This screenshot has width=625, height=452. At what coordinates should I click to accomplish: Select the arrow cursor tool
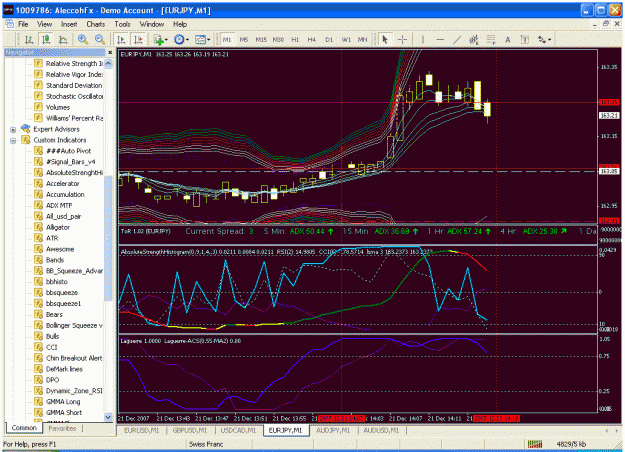click(x=385, y=39)
